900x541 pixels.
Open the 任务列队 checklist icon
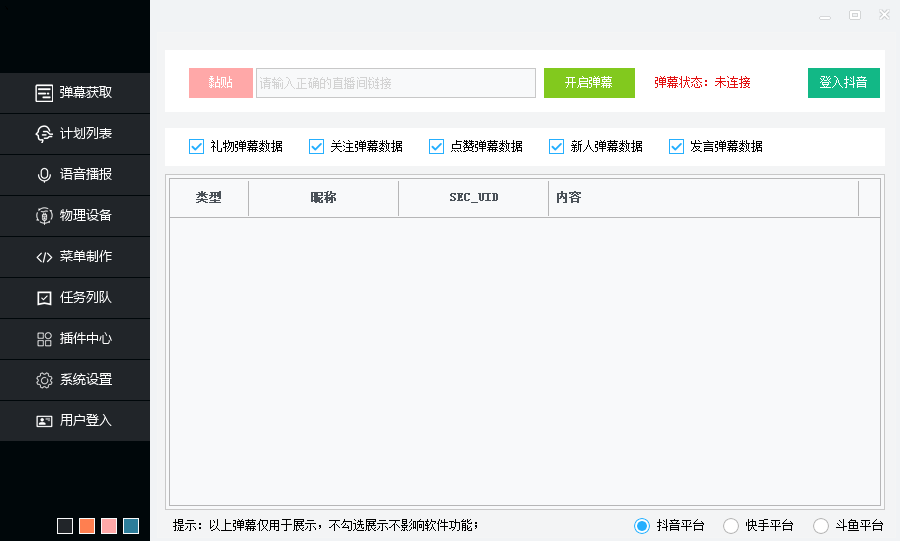(x=44, y=298)
